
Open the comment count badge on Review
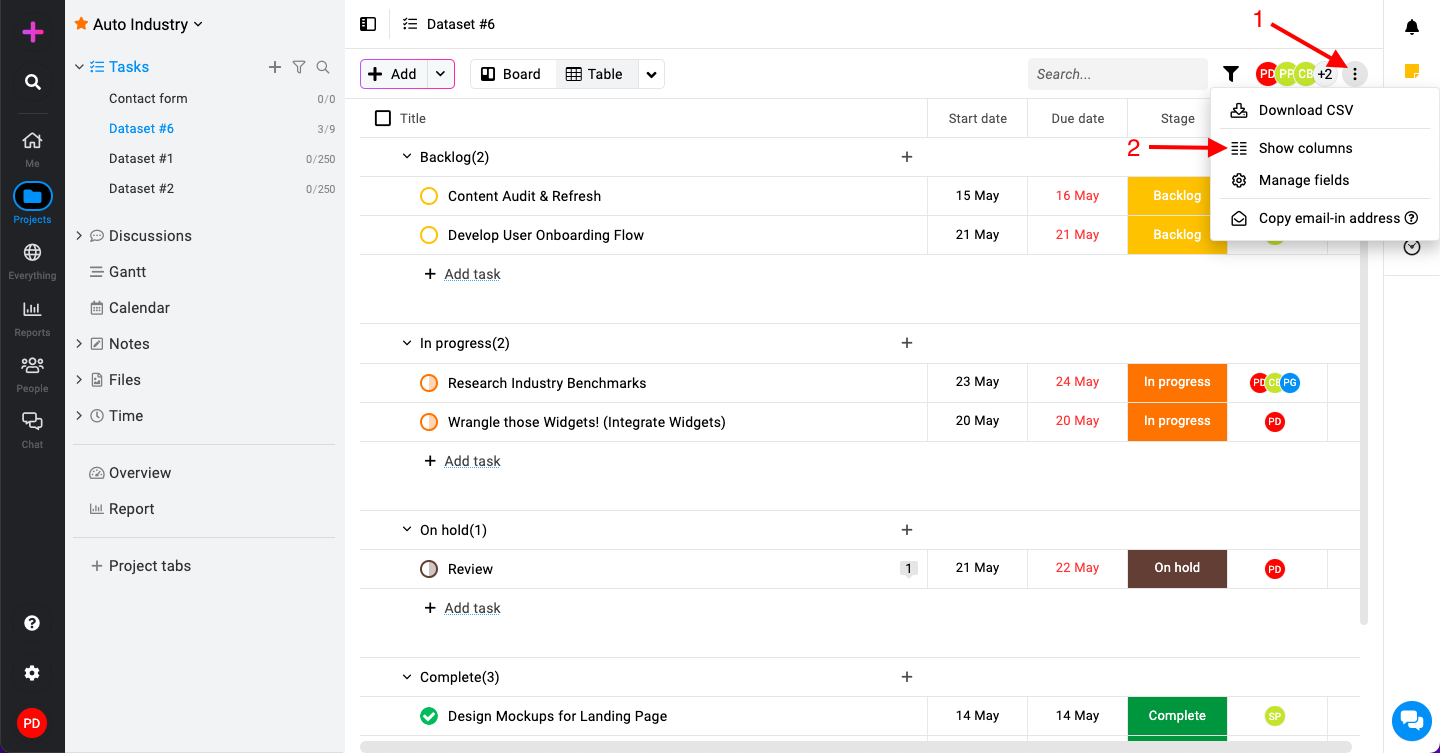click(908, 569)
